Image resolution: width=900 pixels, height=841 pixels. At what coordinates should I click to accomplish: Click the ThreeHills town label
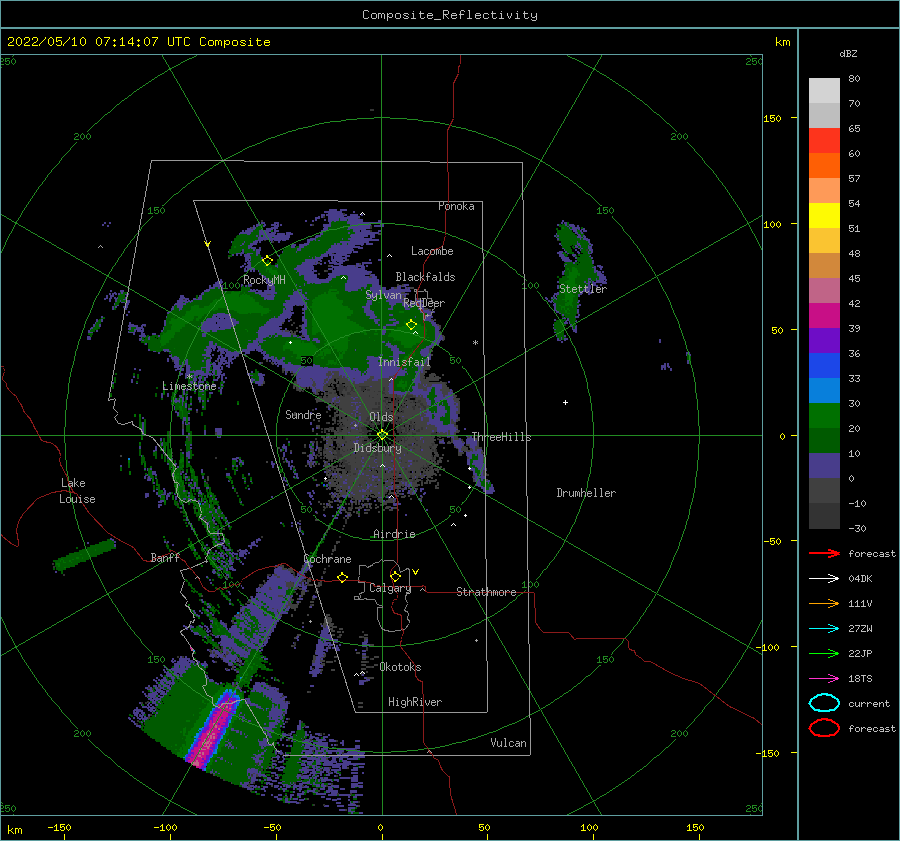point(501,437)
